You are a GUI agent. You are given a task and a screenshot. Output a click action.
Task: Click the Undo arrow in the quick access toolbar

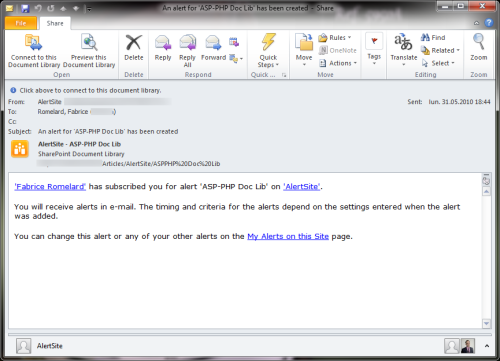point(38,8)
